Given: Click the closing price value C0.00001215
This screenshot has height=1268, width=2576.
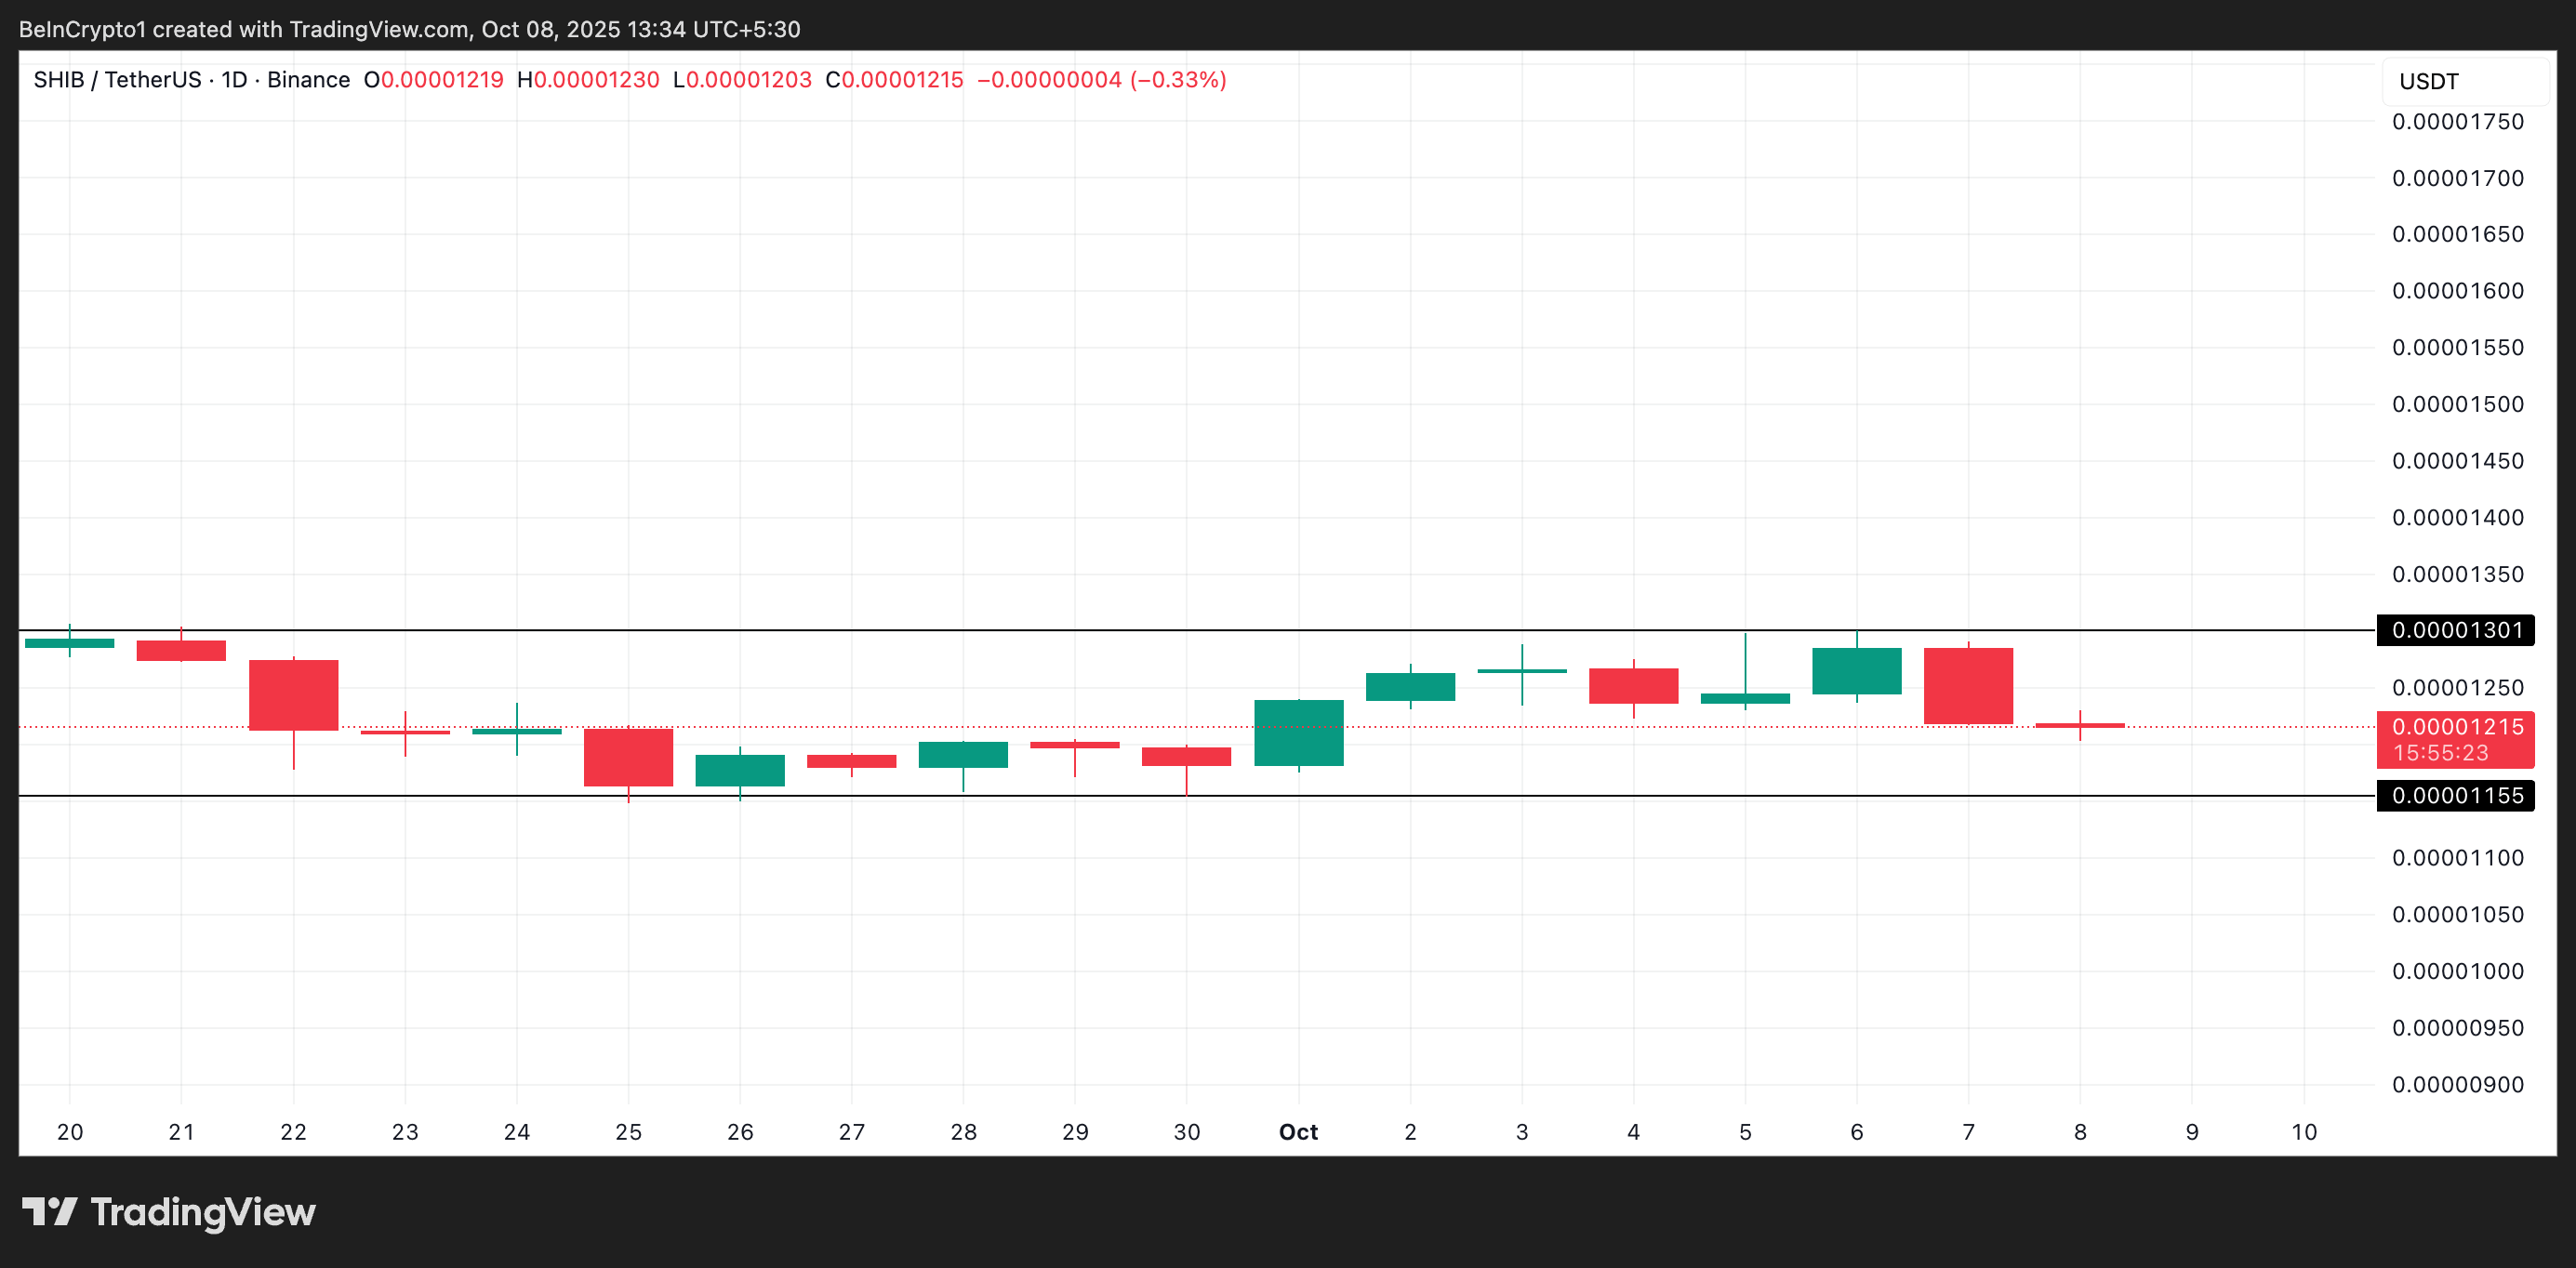Looking at the screenshot, I should [x=894, y=80].
